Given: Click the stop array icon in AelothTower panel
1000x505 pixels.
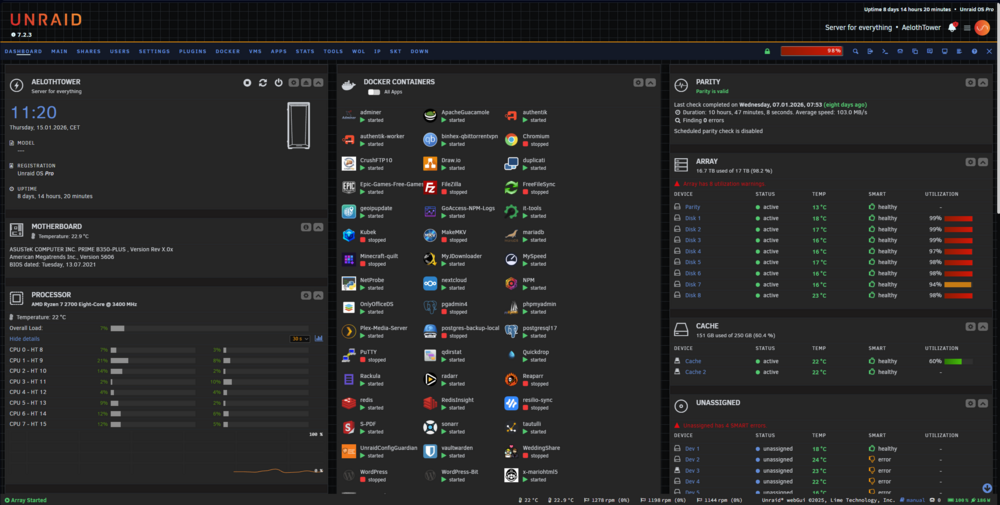Looking at the screenshot, I should tap(247, 83).
